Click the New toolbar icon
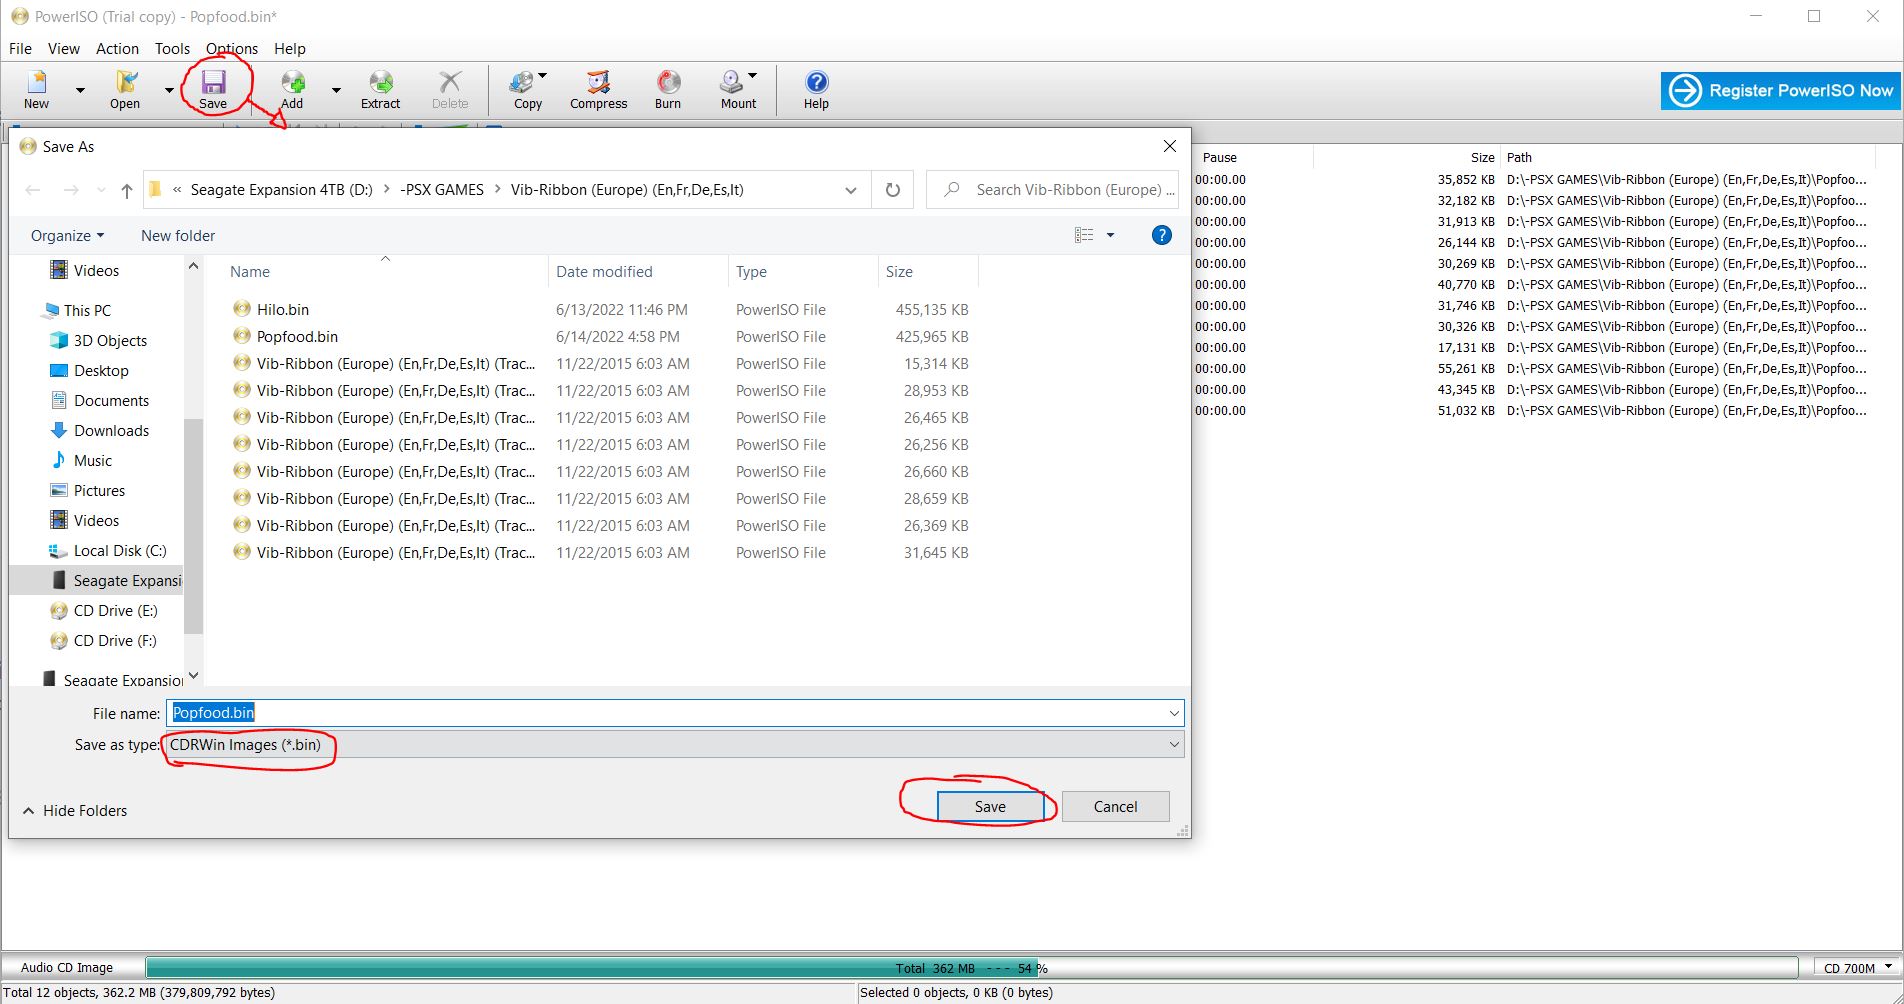Screen dimensions: 1904x1004 coord(37,89)
